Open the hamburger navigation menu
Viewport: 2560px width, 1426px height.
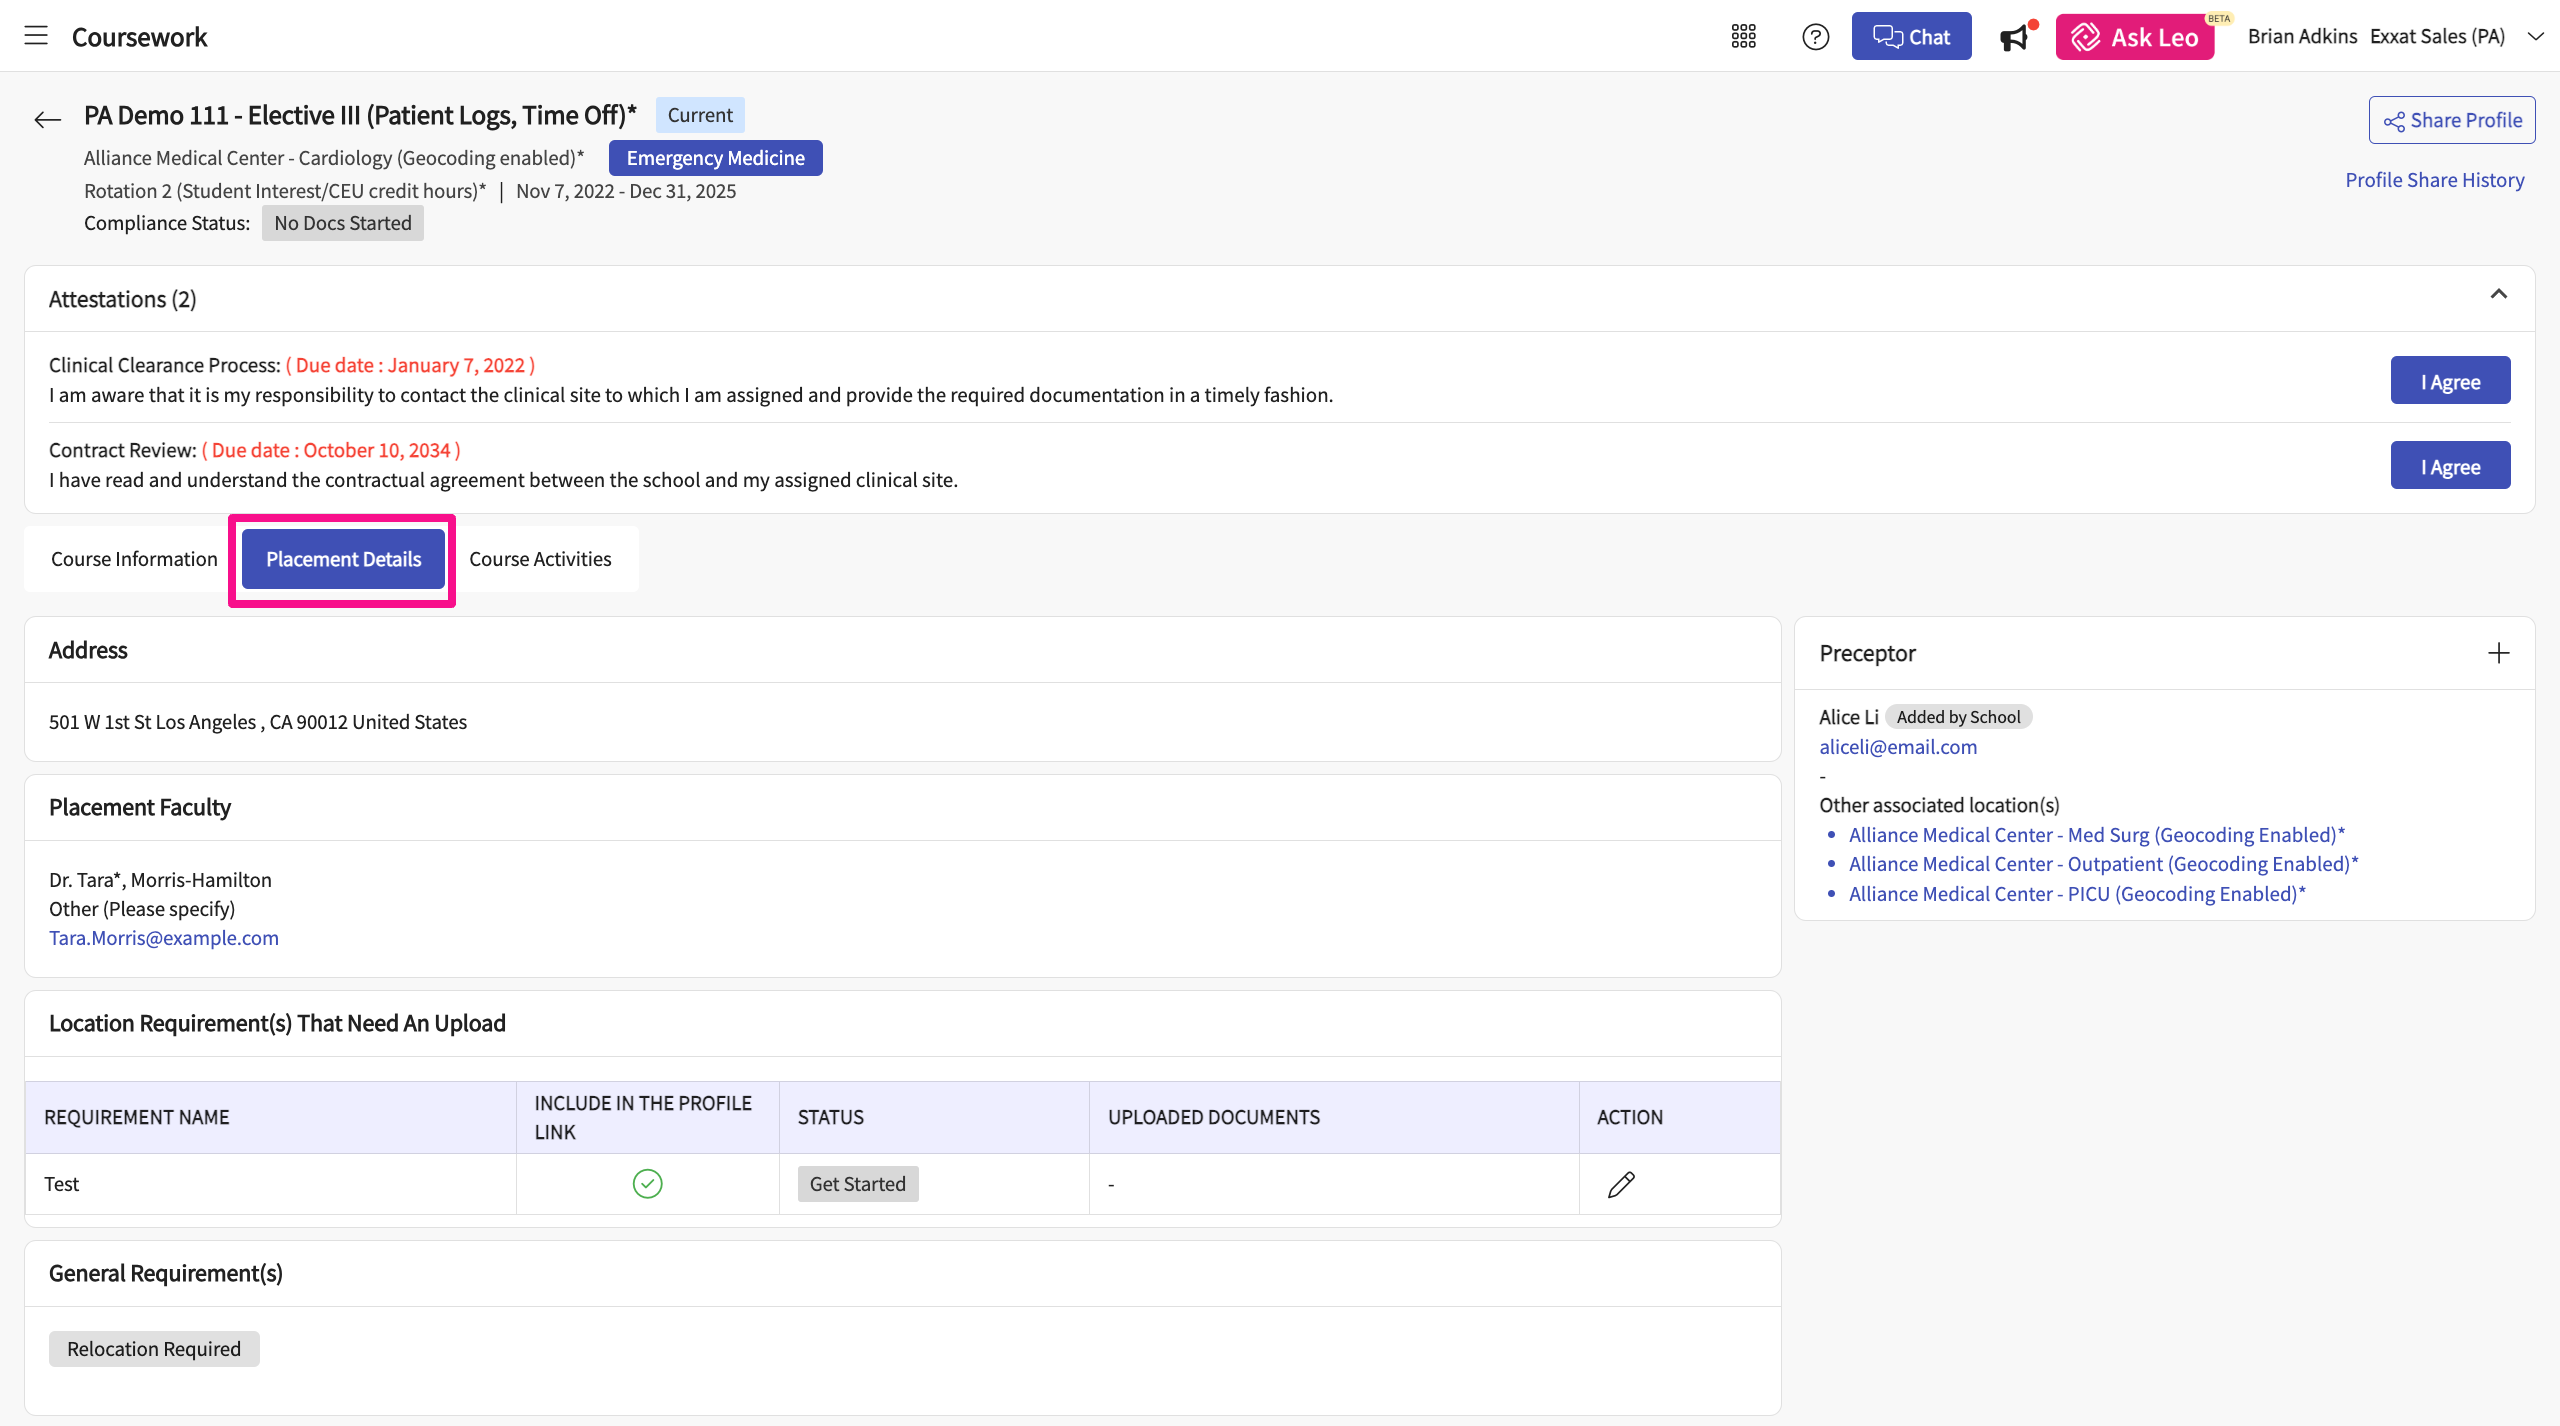click(36, 36)
